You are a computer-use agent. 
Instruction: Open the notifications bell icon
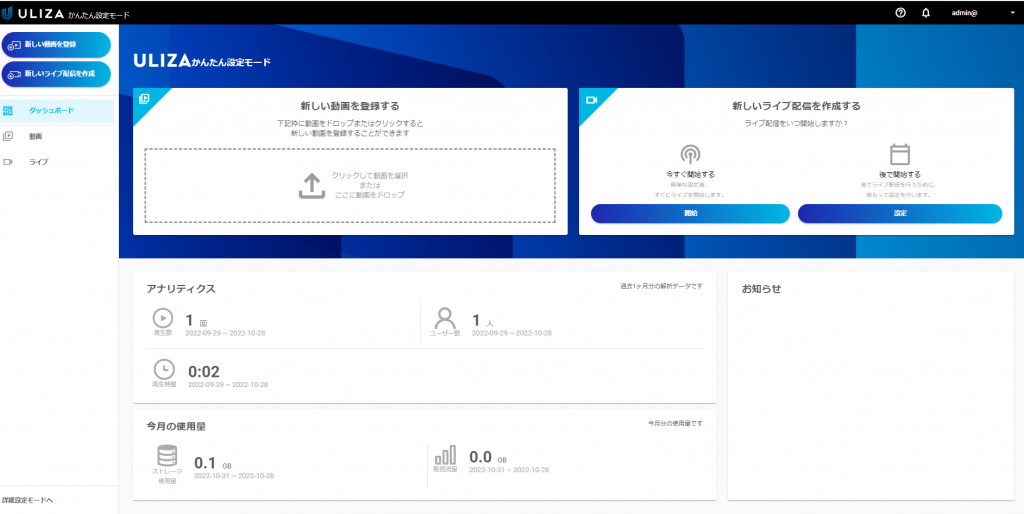pos(925,12)
